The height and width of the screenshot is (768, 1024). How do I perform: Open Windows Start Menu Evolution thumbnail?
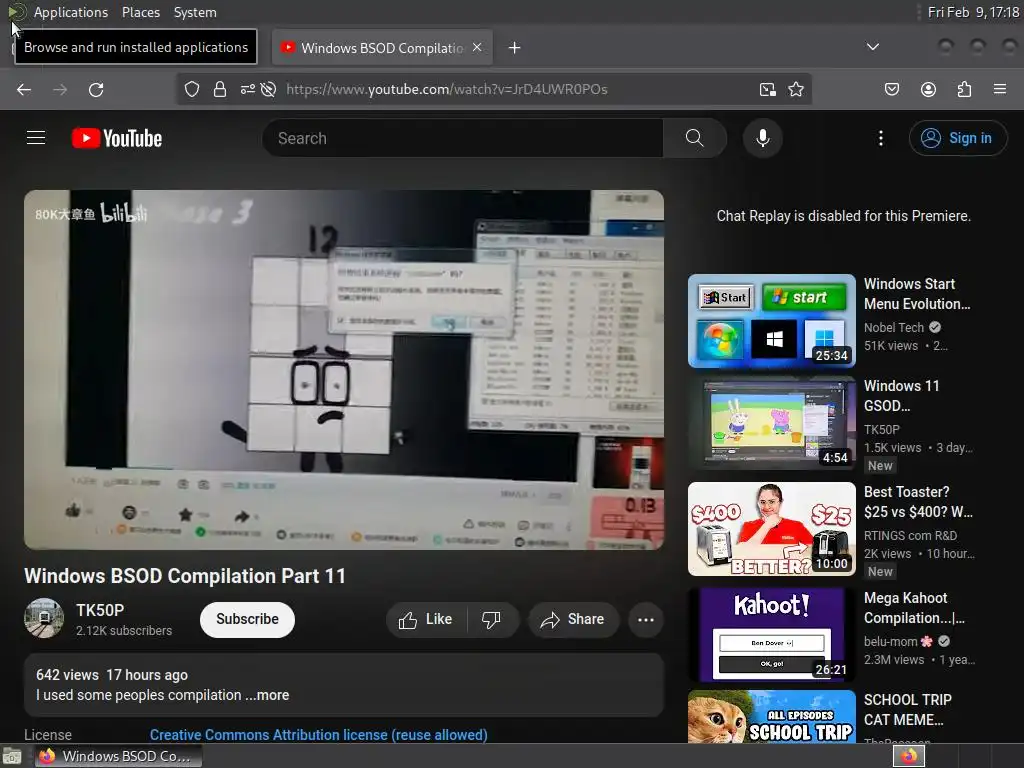(772, 321)
